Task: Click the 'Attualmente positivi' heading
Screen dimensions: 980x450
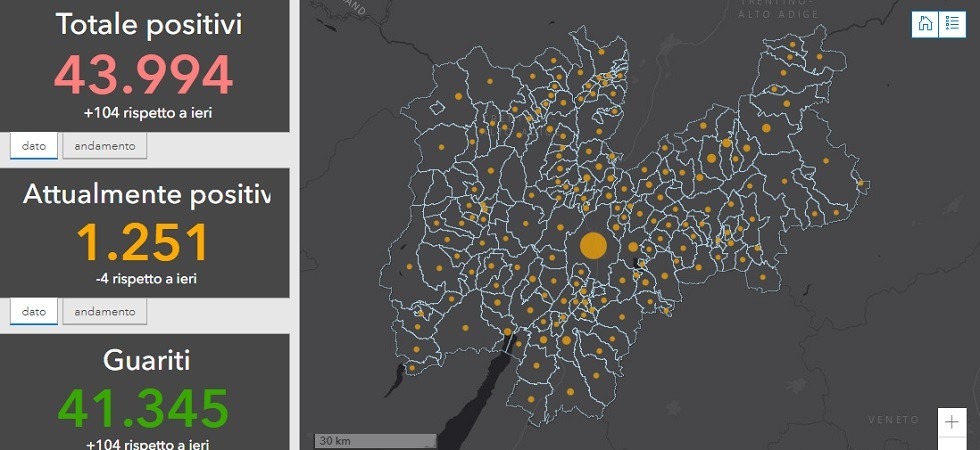Action: click(x=146, y=194)
